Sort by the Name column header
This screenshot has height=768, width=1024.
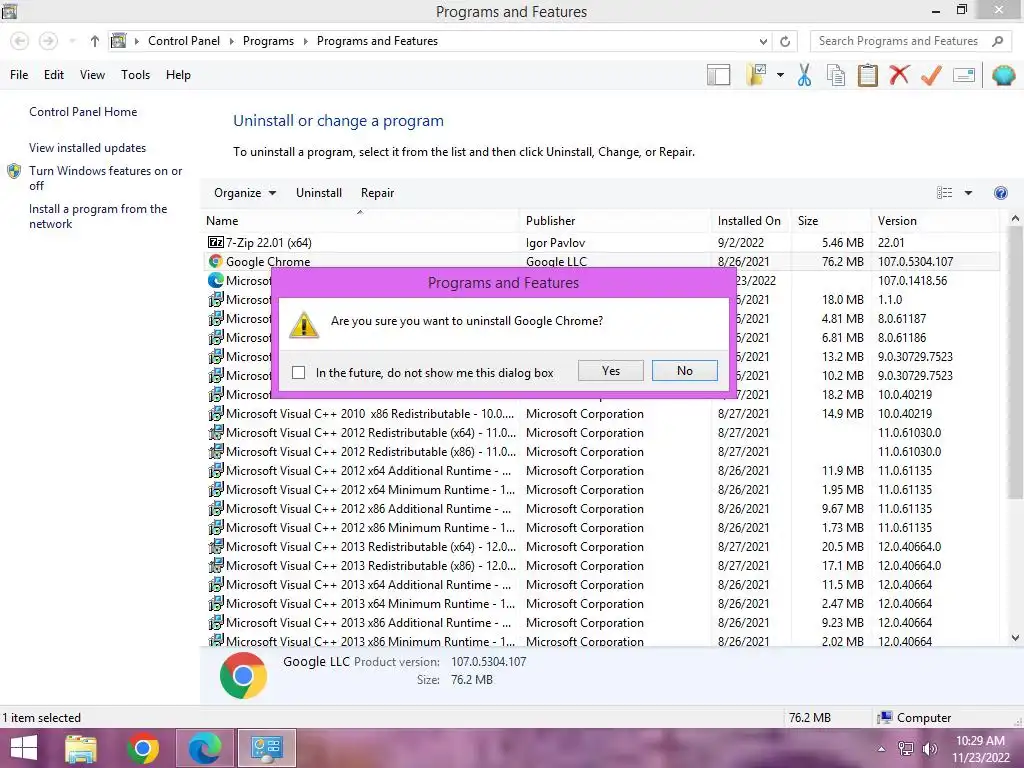tap(360, 221)
